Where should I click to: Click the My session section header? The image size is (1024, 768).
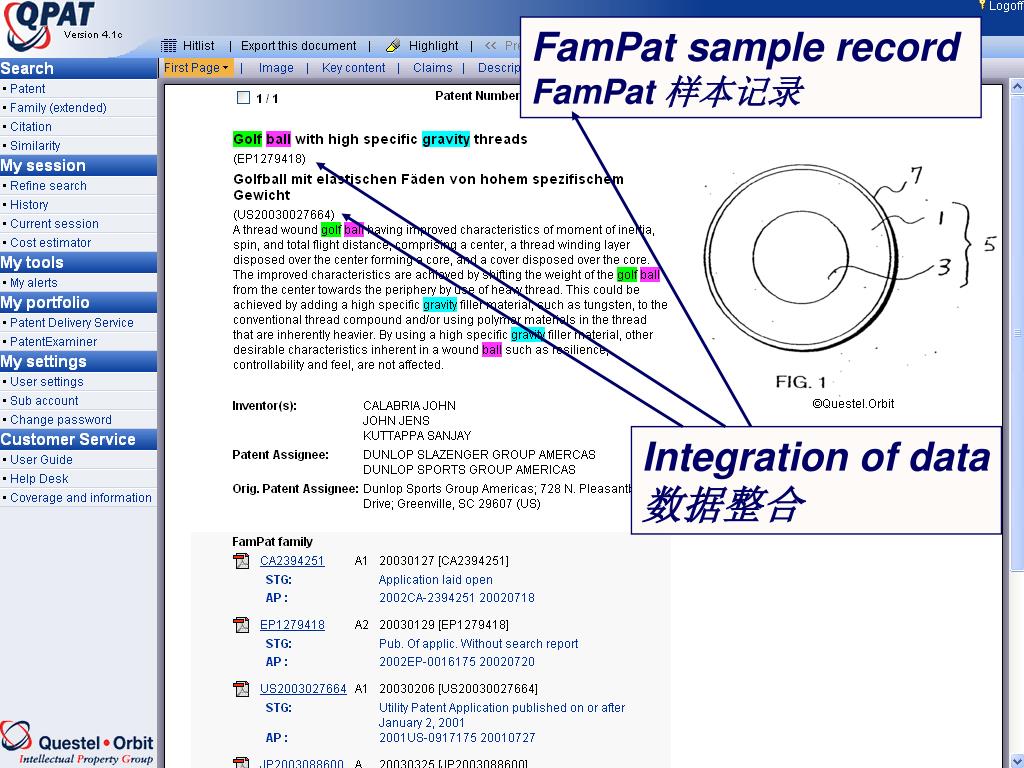[78, 166]
